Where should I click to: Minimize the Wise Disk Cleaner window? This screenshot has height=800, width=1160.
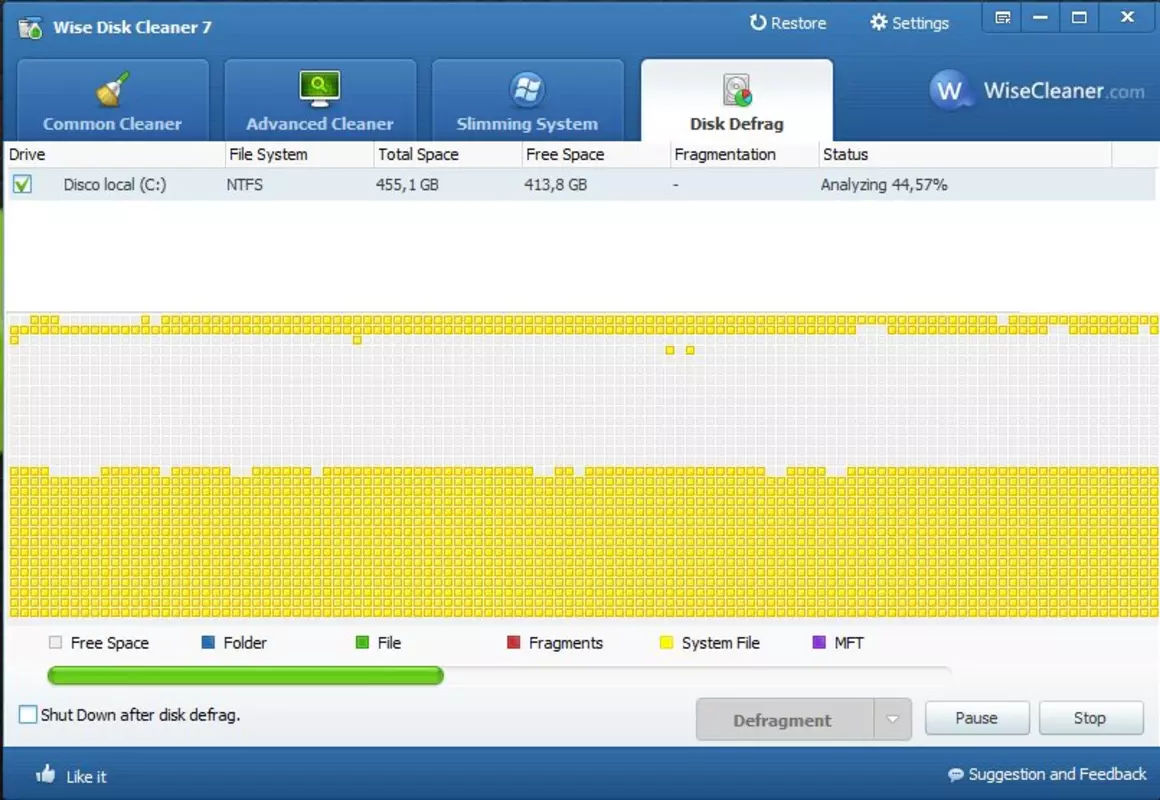click(1040, 18)
